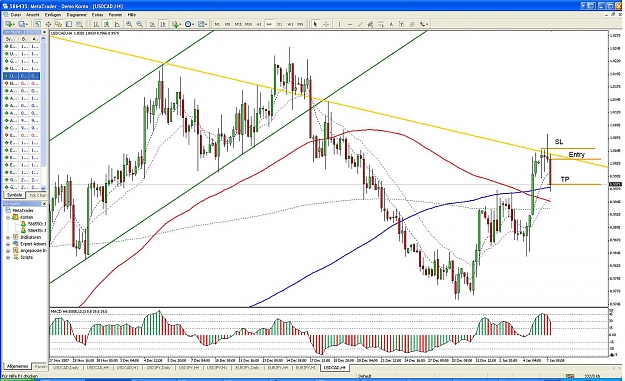This screenshot has height=381, width=625.
Task: Open the New Chart toolbar button
Action: point(10,24)
